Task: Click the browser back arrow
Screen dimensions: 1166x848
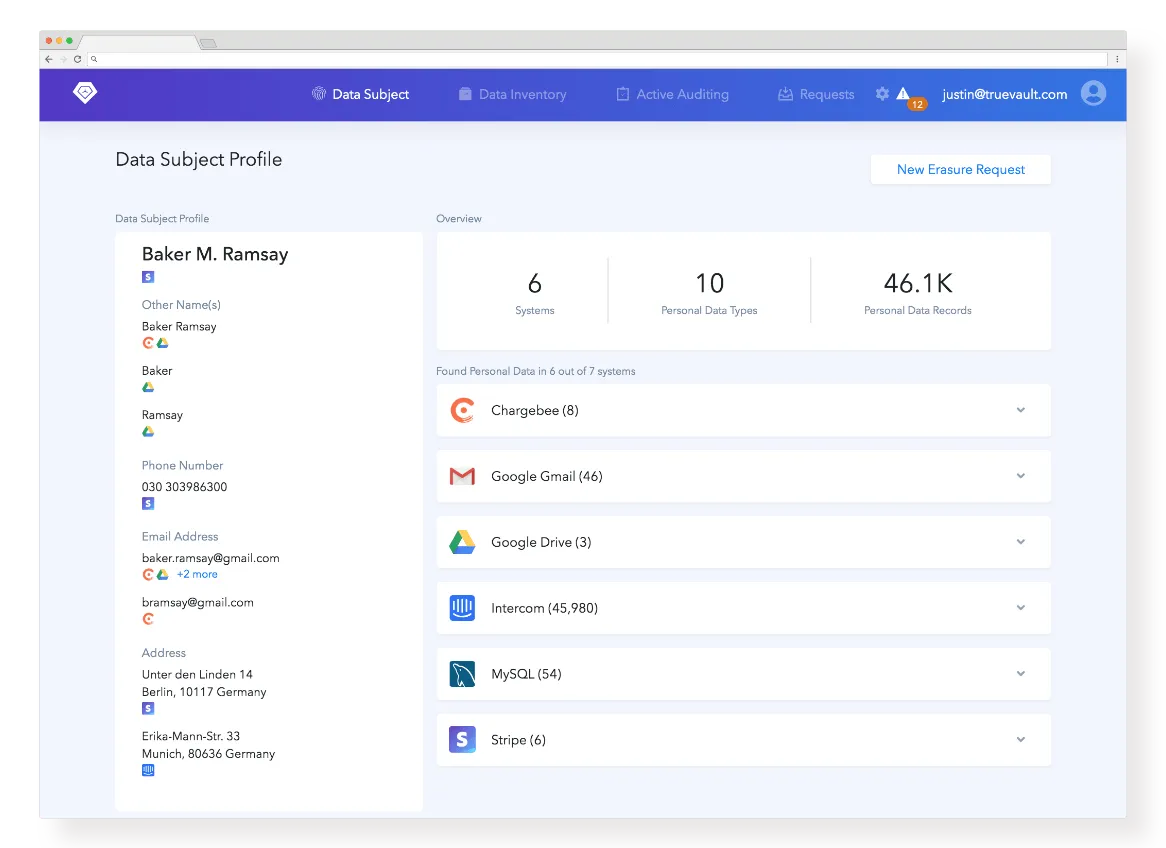Action: pyautogui.click(x=49, y=59)
